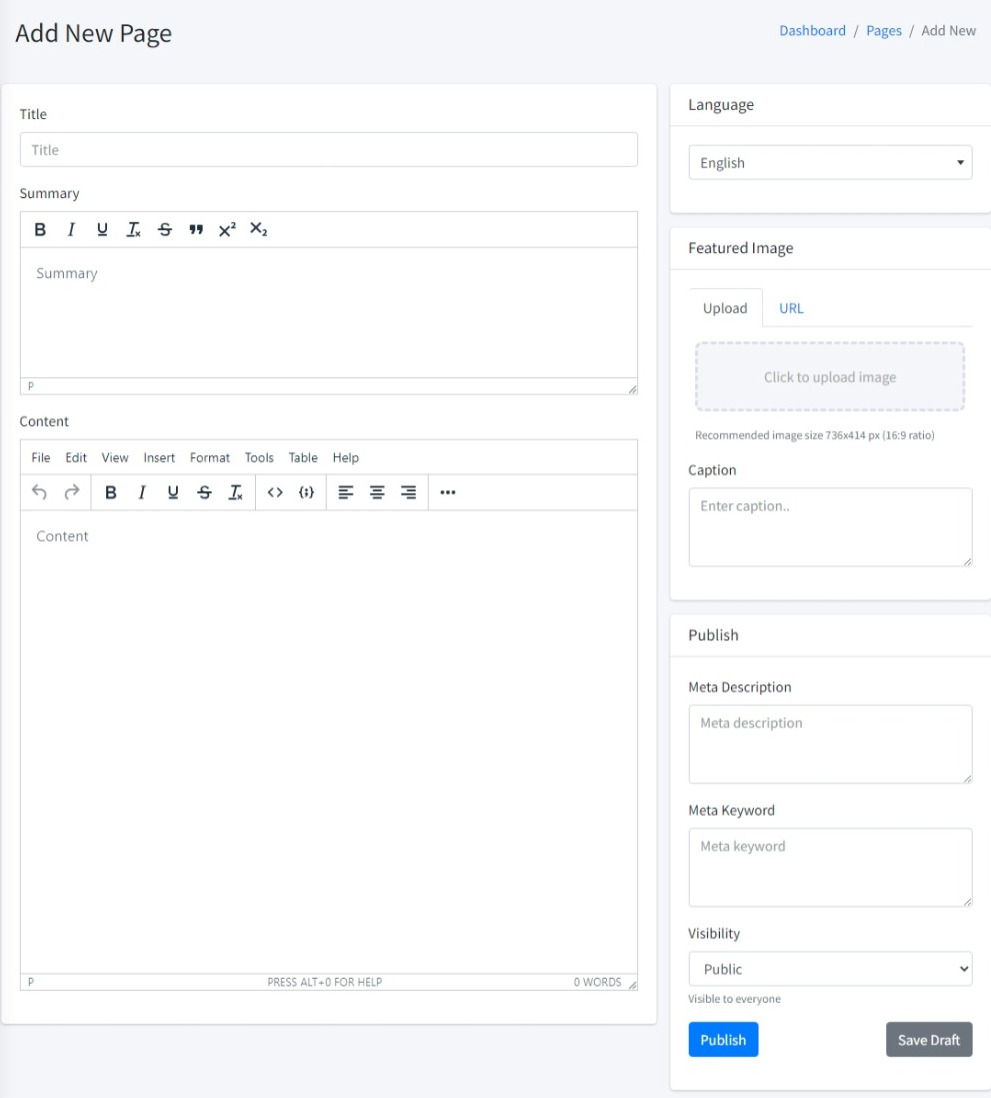Click into the Title input field

[328, 150]
